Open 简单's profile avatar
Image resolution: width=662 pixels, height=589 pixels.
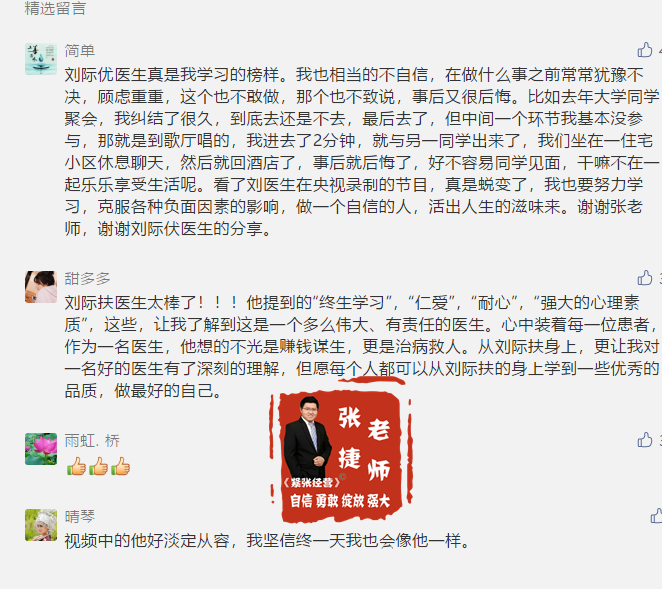pyautogui.click(x=41, y=59)
